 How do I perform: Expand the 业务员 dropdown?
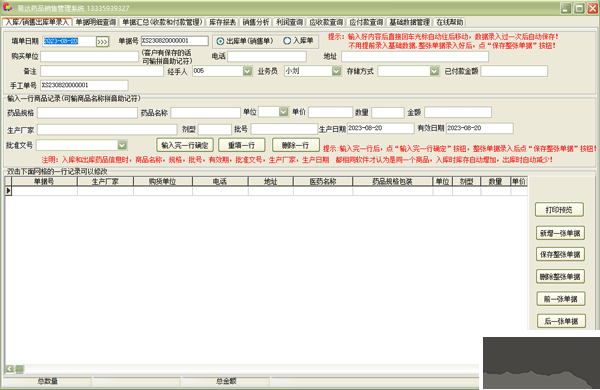[x=336, y=71]
